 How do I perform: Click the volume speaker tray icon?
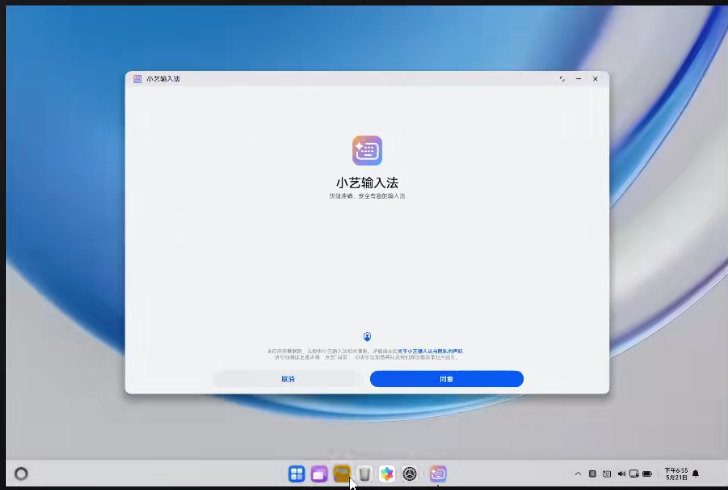[x=621, y=474]
